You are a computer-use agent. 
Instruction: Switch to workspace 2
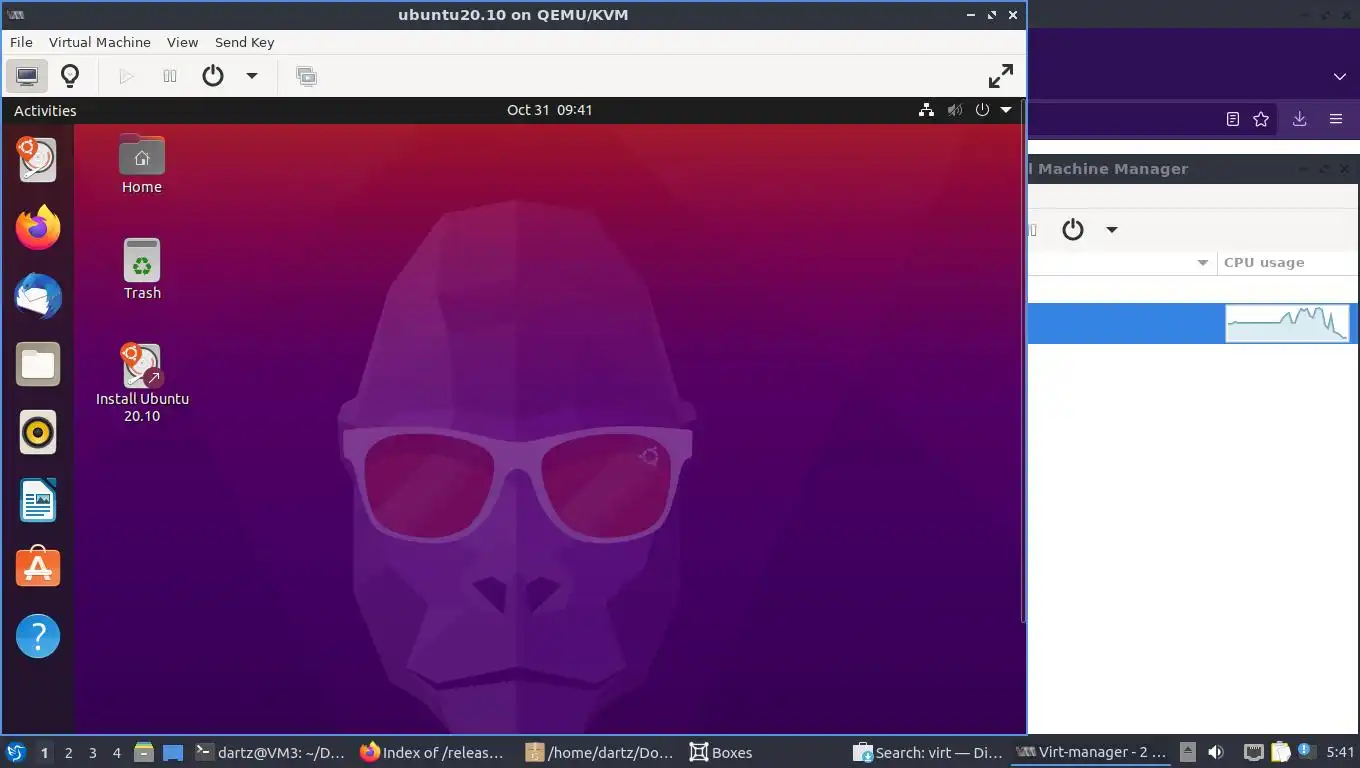click(x=68, y=753)
